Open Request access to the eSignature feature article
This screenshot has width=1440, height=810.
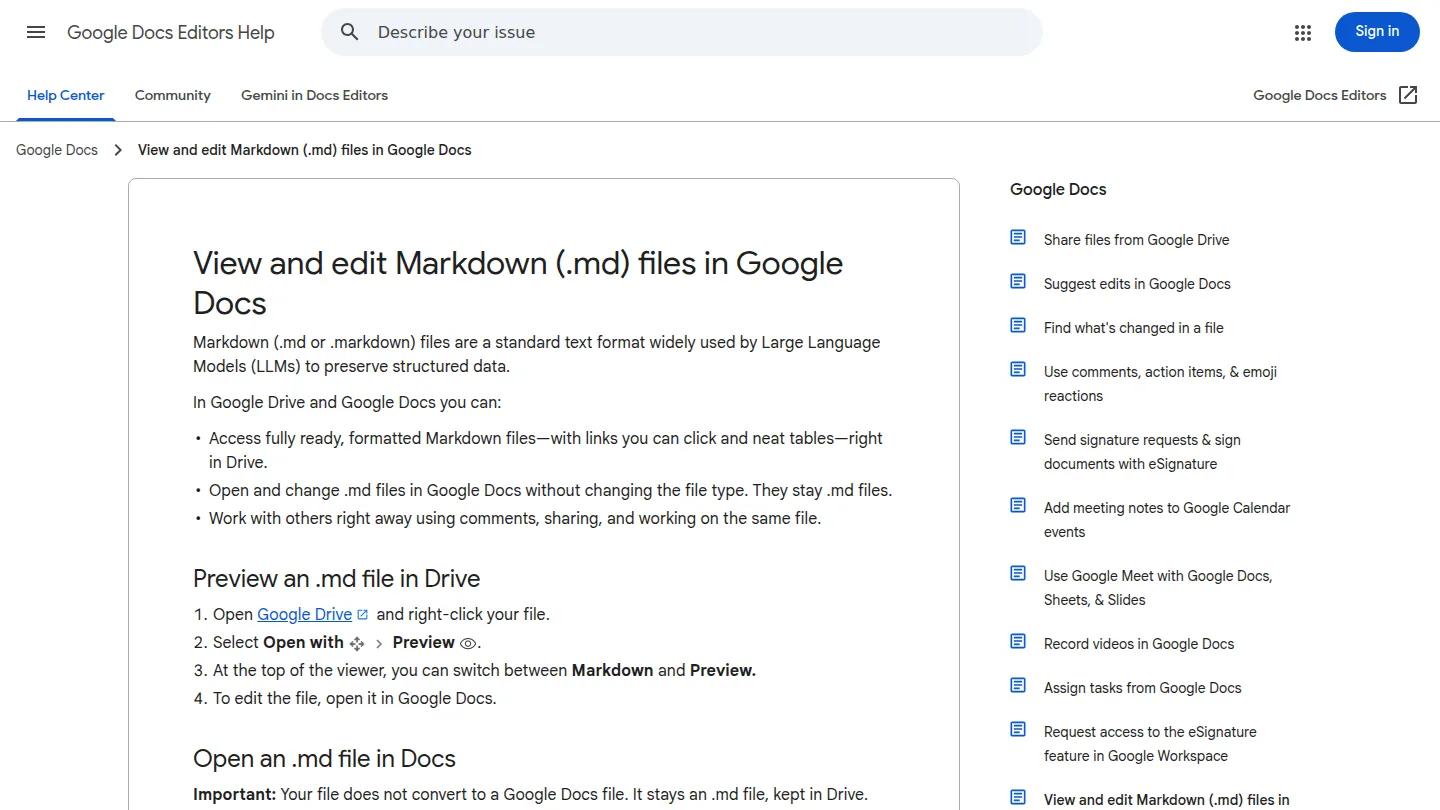pos(1150,744)
